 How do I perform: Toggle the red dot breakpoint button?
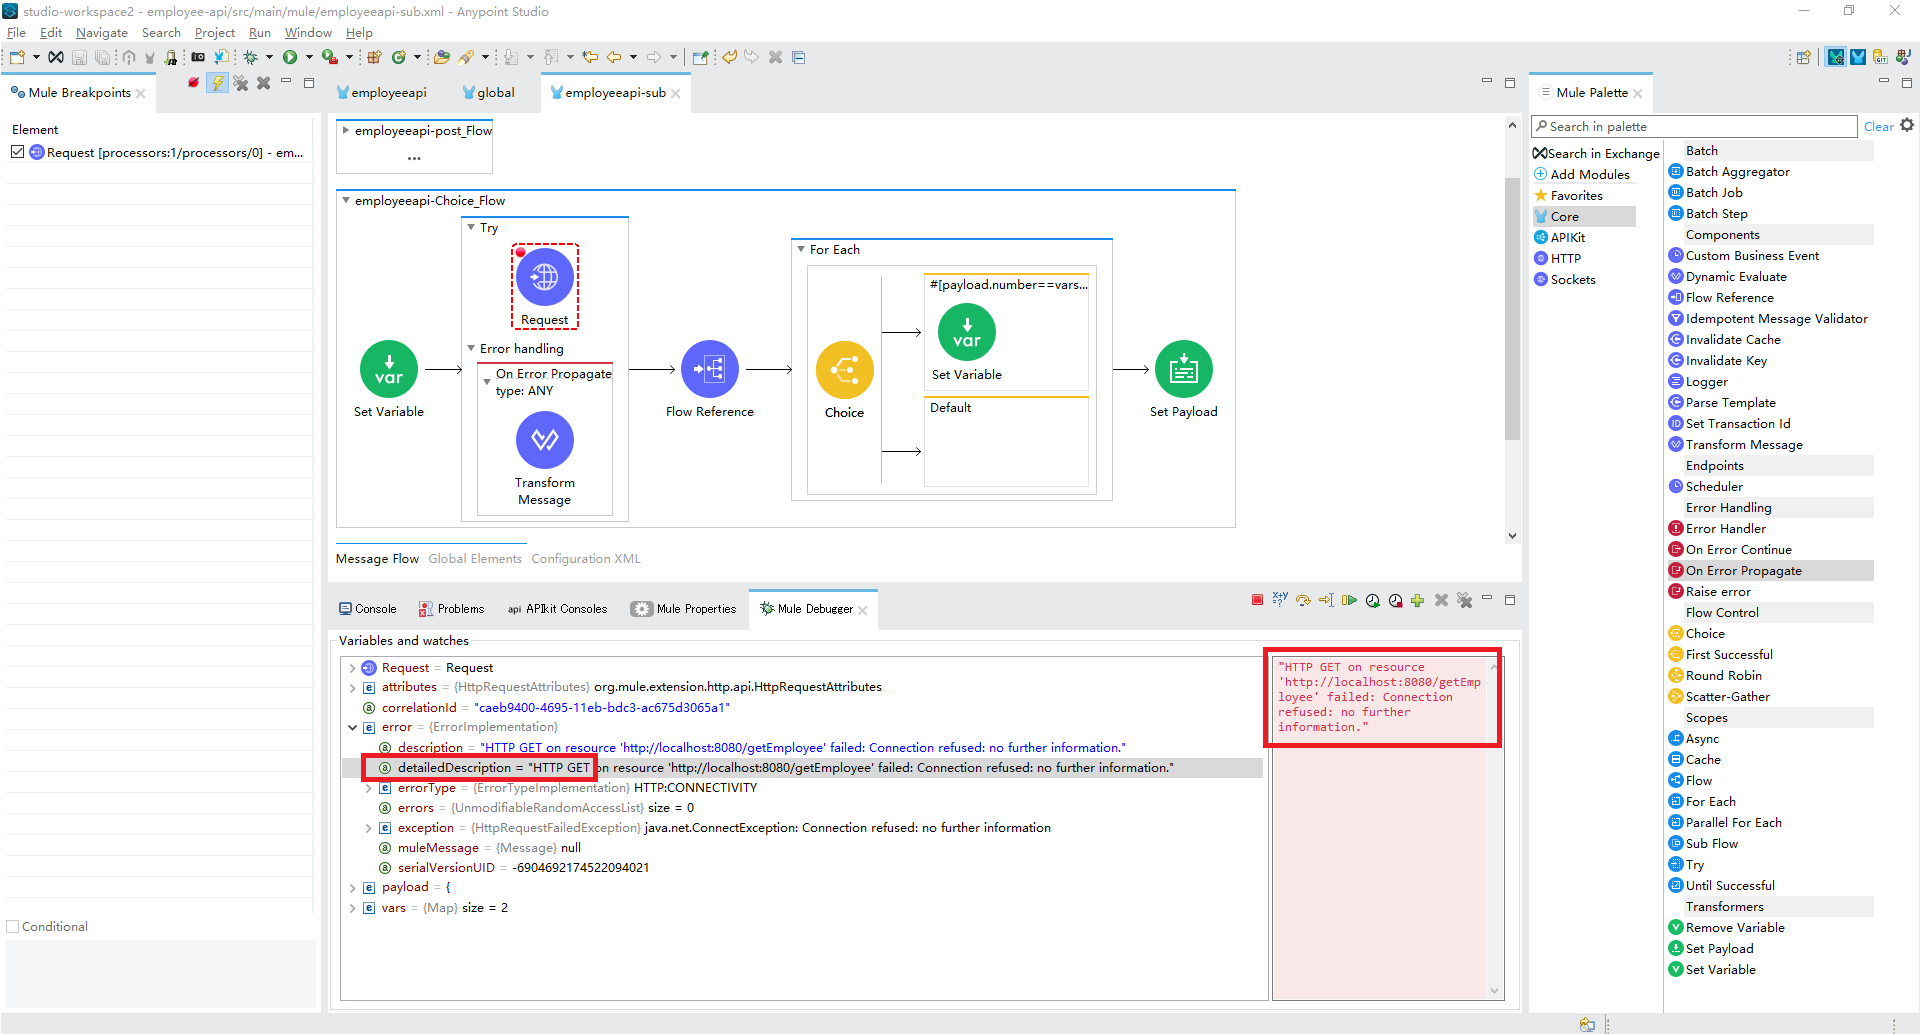tap(194, 83)
